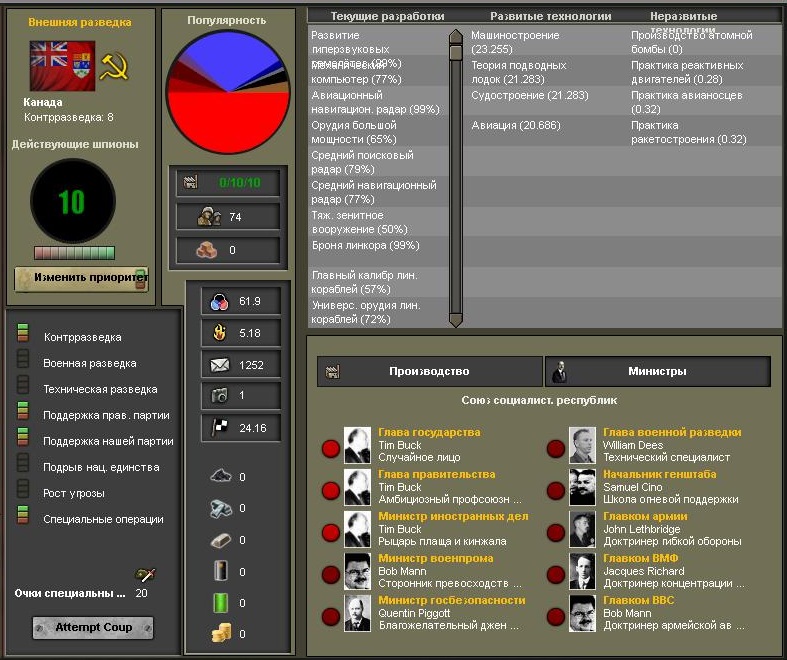Viewport: 787px width, 660px height.
Task: Click the hammer and sickle emblem
Action: [x=114, y=66]
